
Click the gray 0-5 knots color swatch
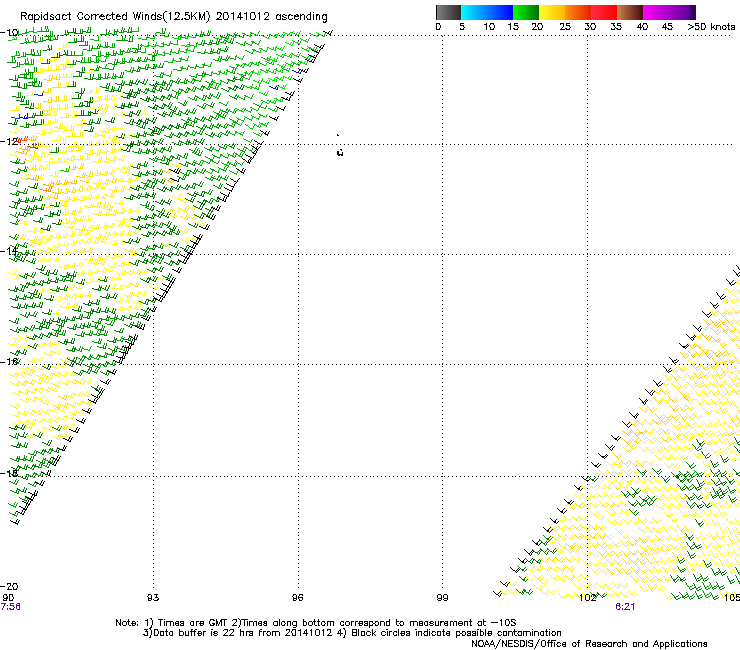tap(448, 12)
